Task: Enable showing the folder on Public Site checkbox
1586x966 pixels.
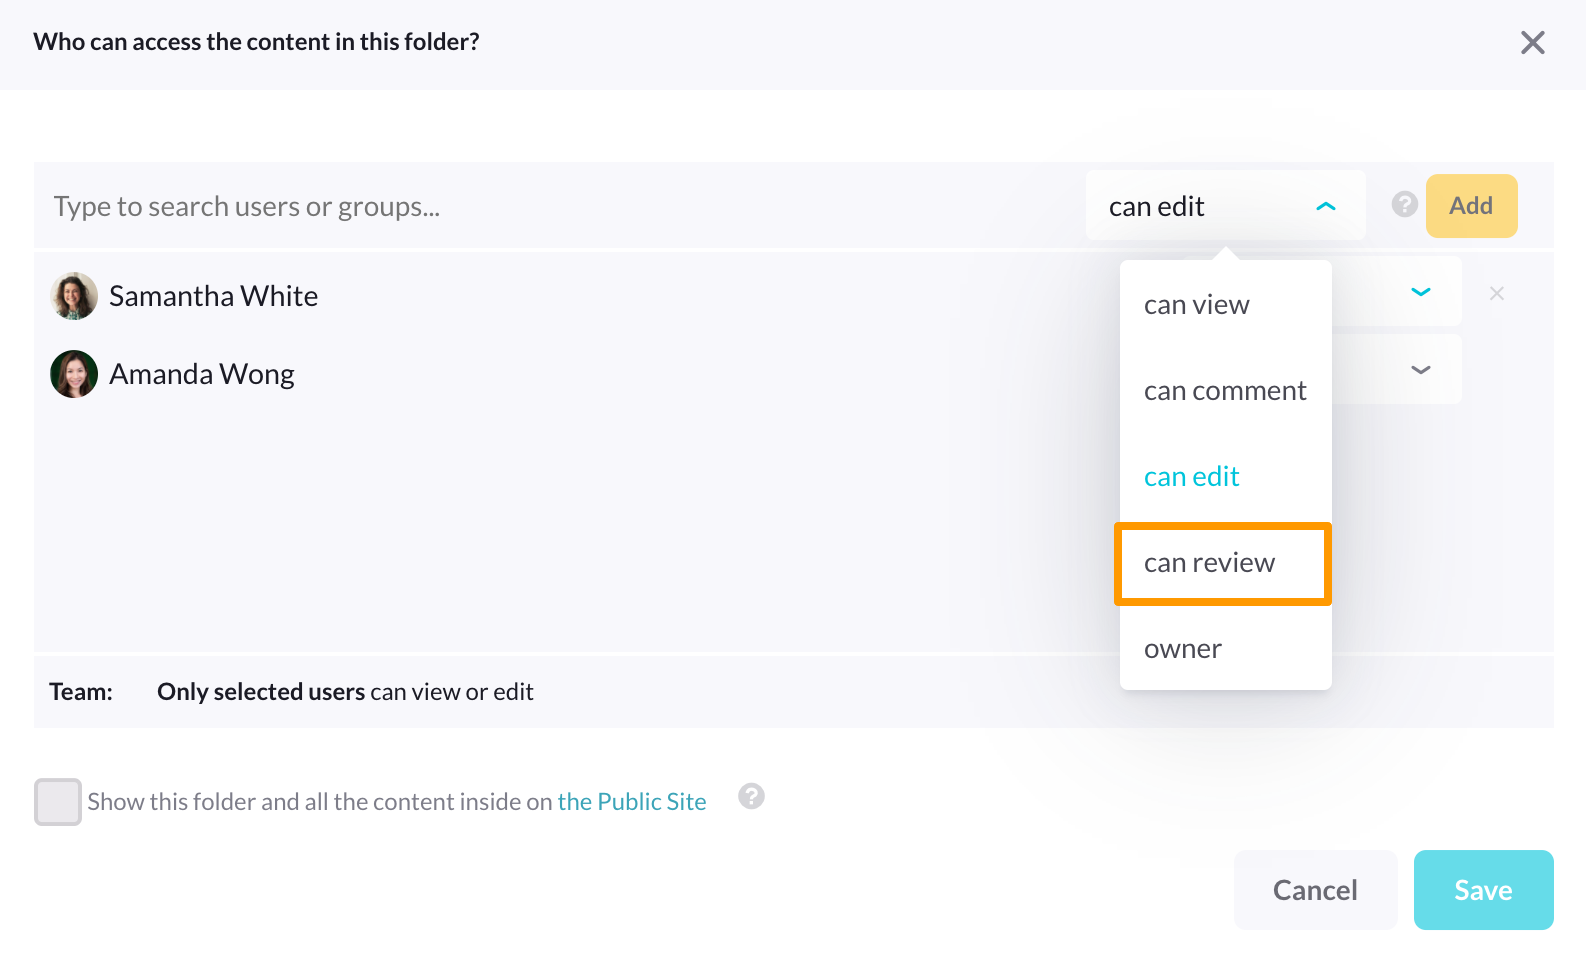Action: coord(58,802)
